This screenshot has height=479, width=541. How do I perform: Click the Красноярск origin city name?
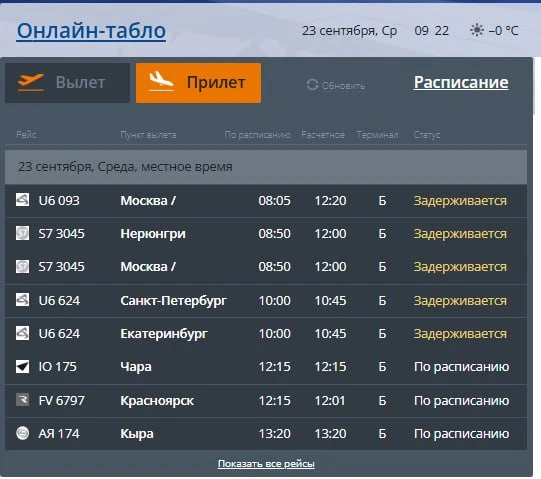tap(157, 401)
